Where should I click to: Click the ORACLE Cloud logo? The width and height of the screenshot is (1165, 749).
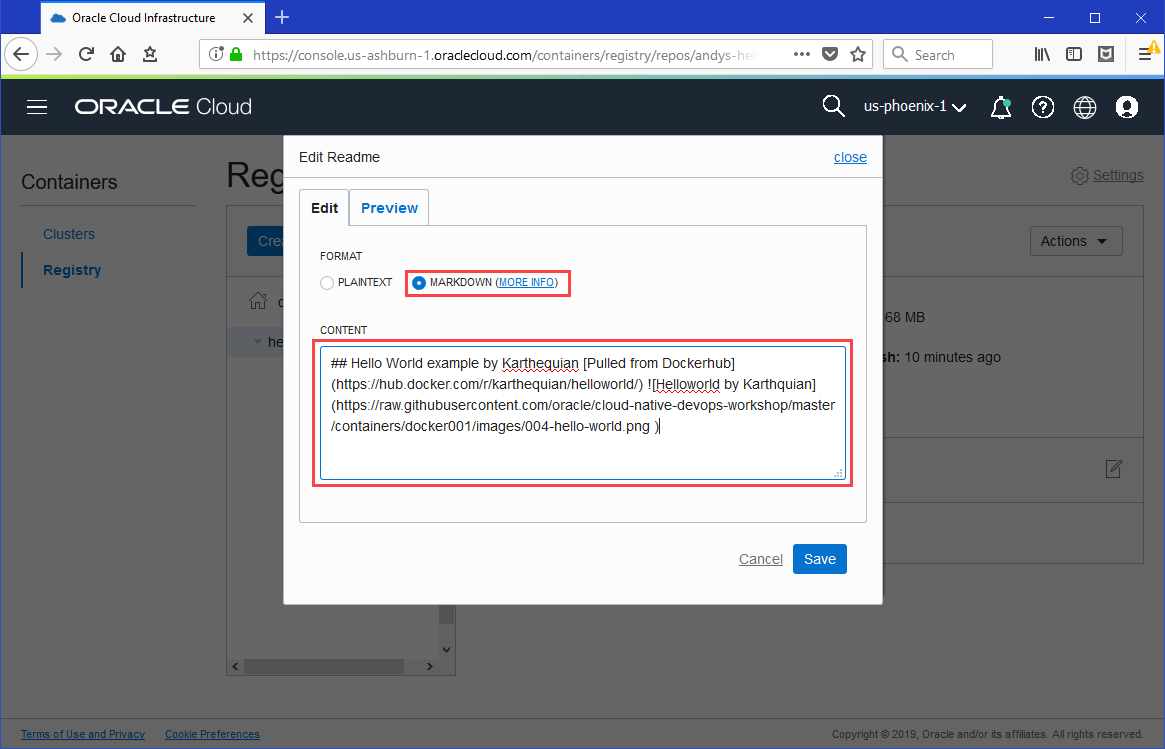coord(163,107)
